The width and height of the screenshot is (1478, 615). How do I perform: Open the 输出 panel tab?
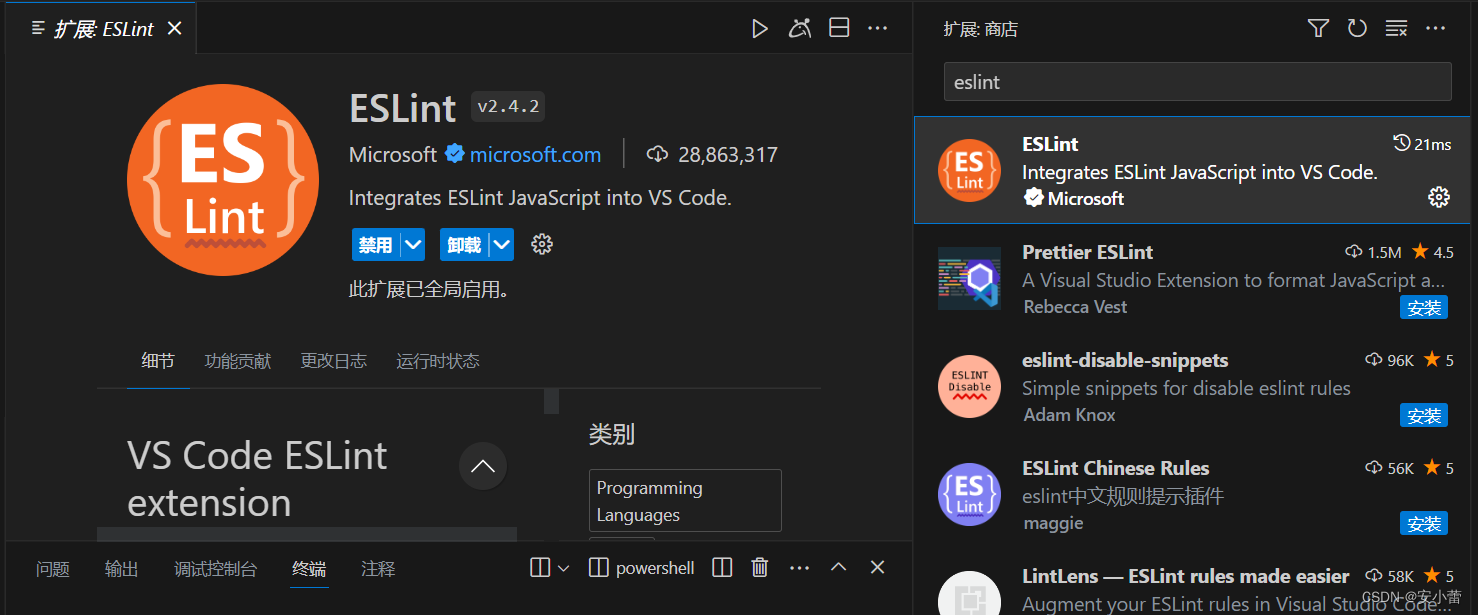coord(122,569)
